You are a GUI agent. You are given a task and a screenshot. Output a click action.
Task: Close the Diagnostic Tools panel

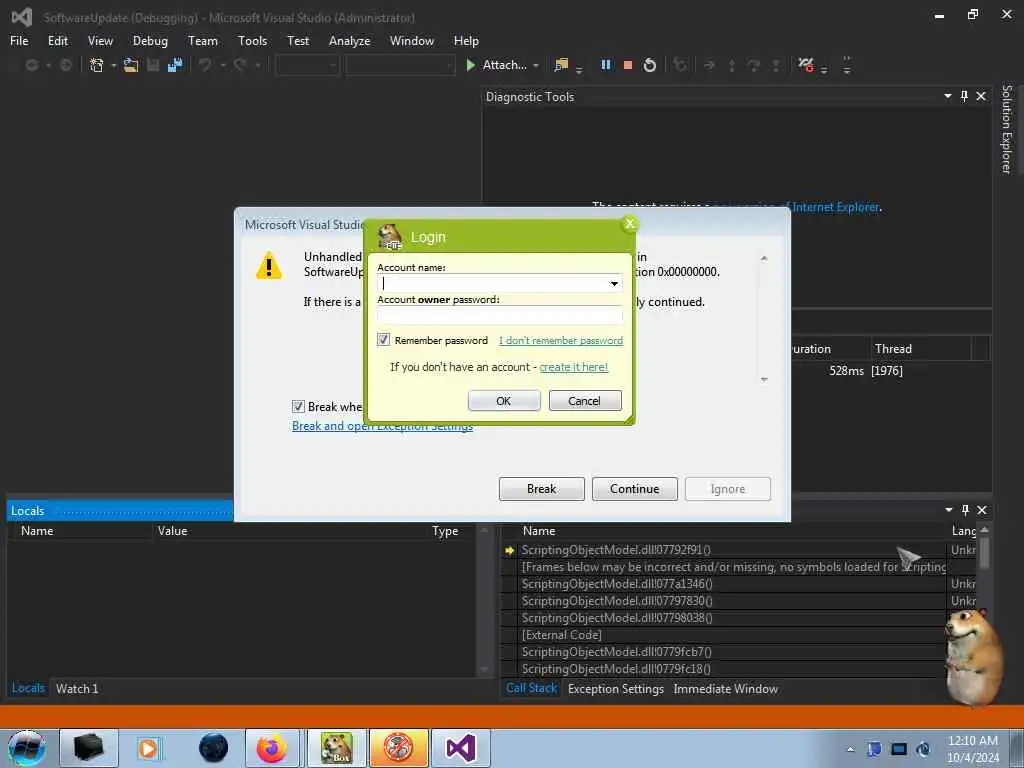tap(981, 97)
